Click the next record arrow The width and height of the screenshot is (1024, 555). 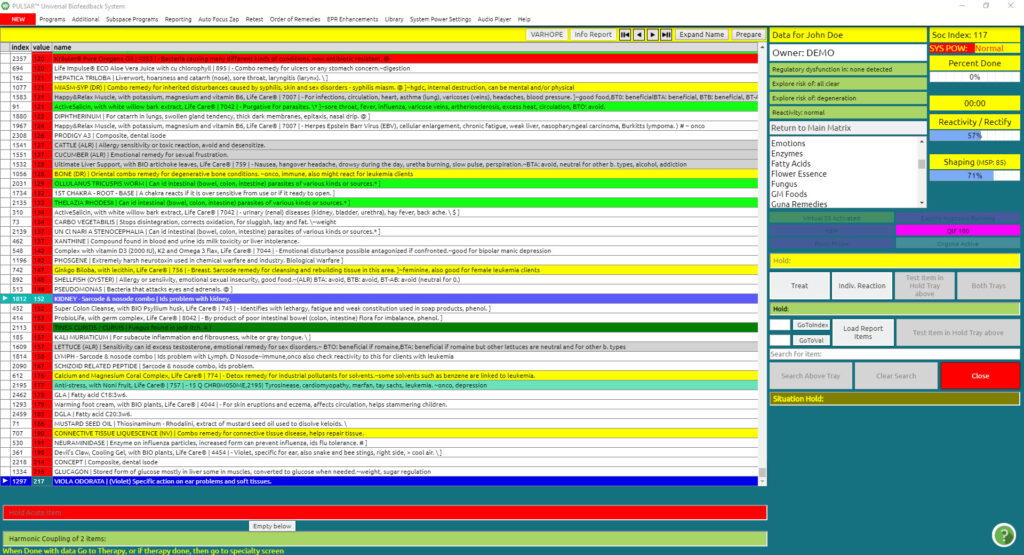(653, 34)
